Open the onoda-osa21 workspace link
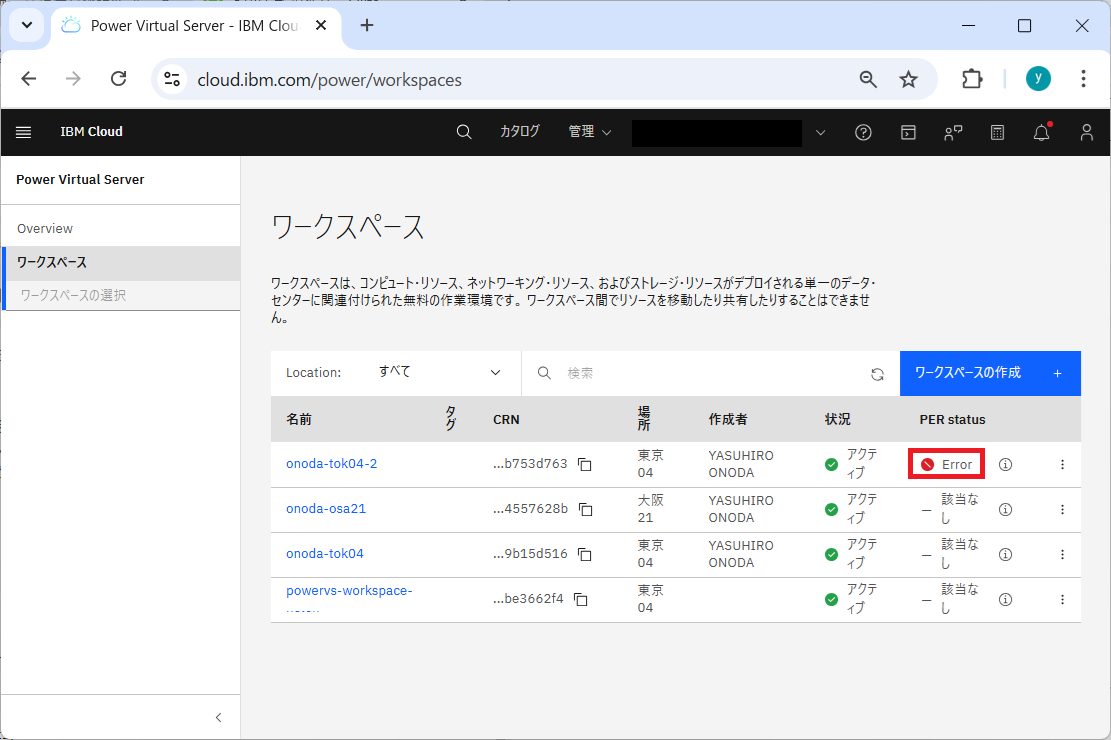 326,509
